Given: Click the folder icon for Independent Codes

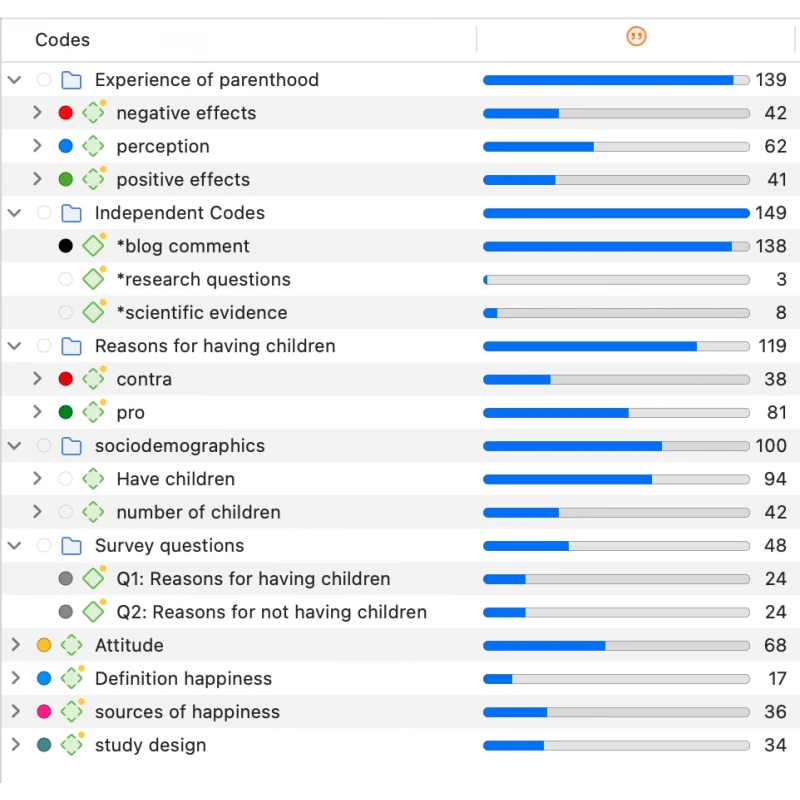Looking at the screenshot, I should click(71, 213).
